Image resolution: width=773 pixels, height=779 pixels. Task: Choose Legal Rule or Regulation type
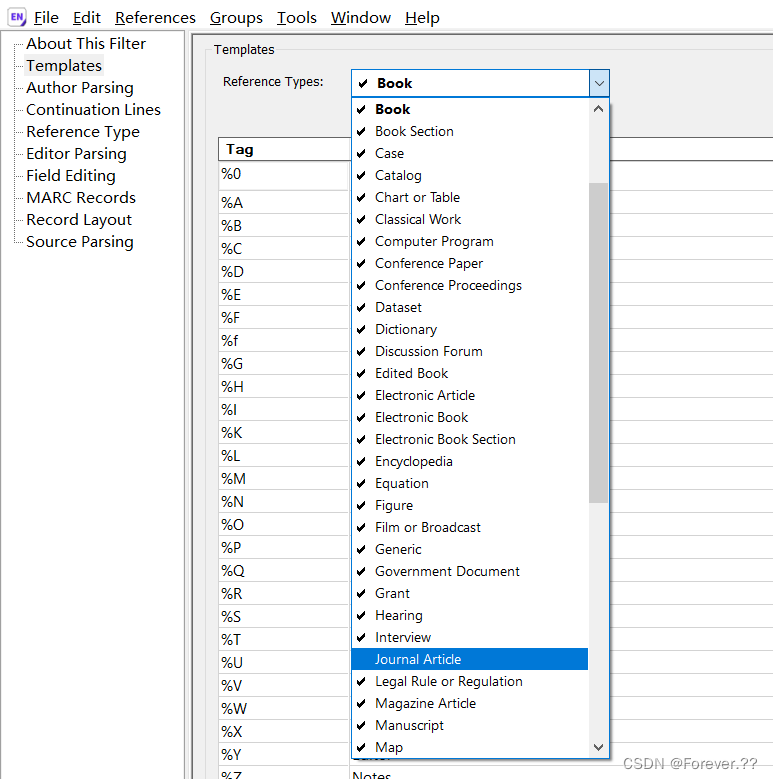coord(469,682)
